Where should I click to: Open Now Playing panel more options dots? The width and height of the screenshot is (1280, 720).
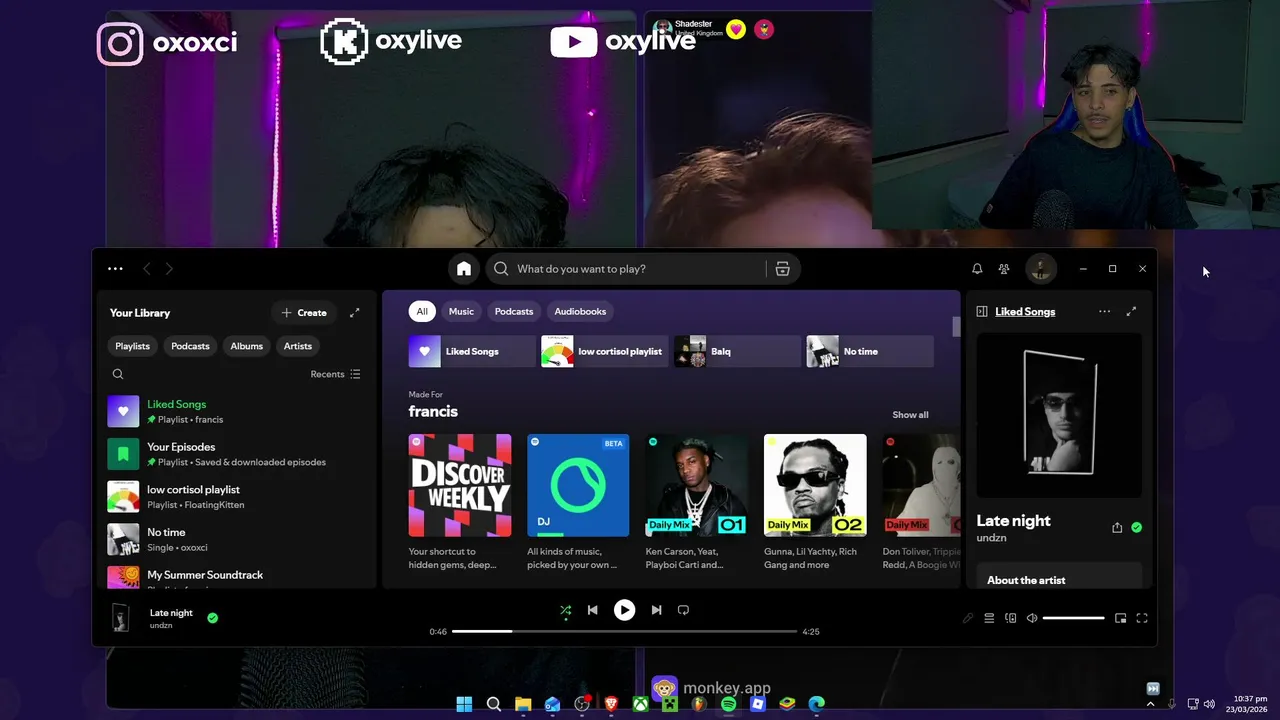(x=1104, y=312)
